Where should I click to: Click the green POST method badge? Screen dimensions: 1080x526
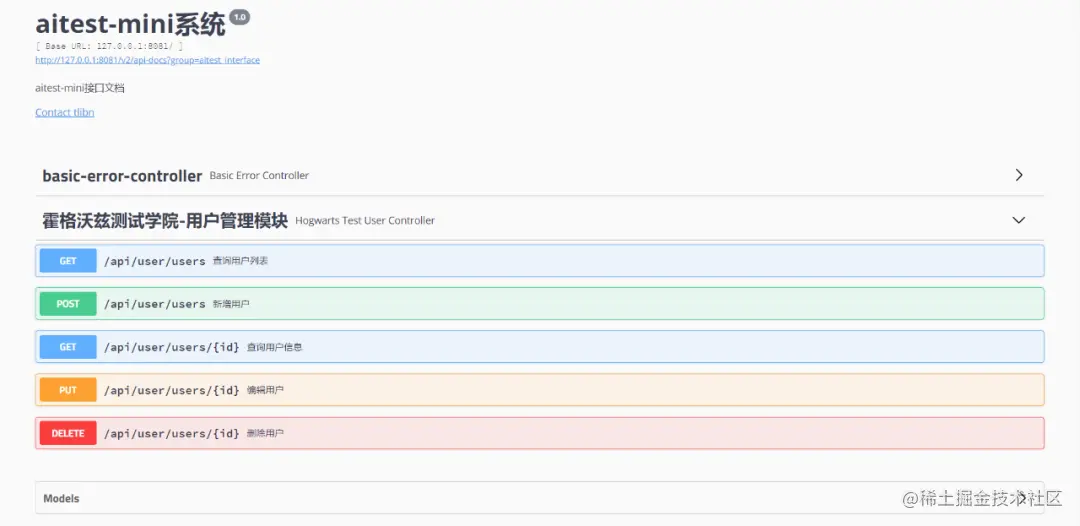click(x=68, y=304)
